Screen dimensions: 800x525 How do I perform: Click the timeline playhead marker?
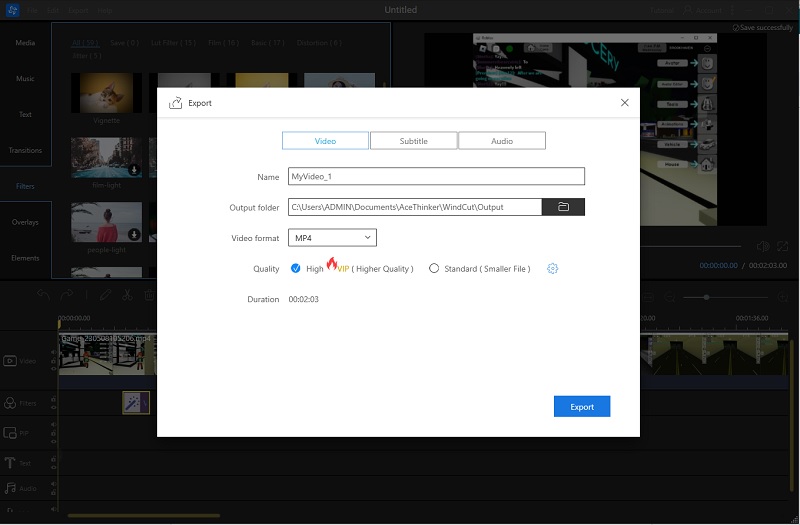[x=59, y=323]
